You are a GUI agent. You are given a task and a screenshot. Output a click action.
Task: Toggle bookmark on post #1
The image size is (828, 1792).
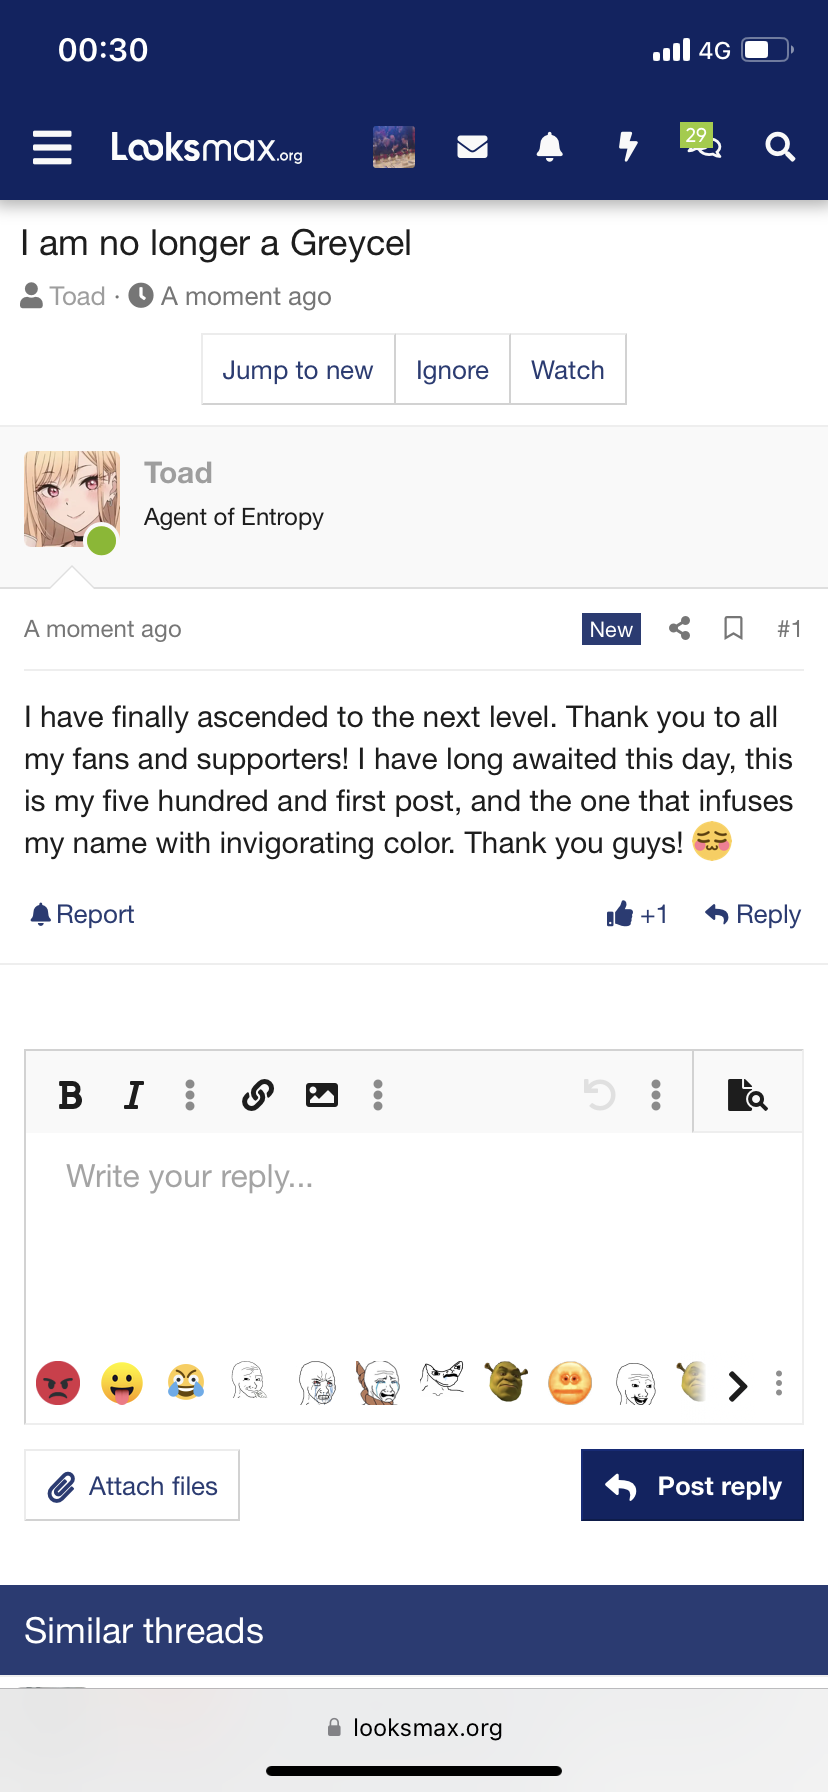click(733, 629)
